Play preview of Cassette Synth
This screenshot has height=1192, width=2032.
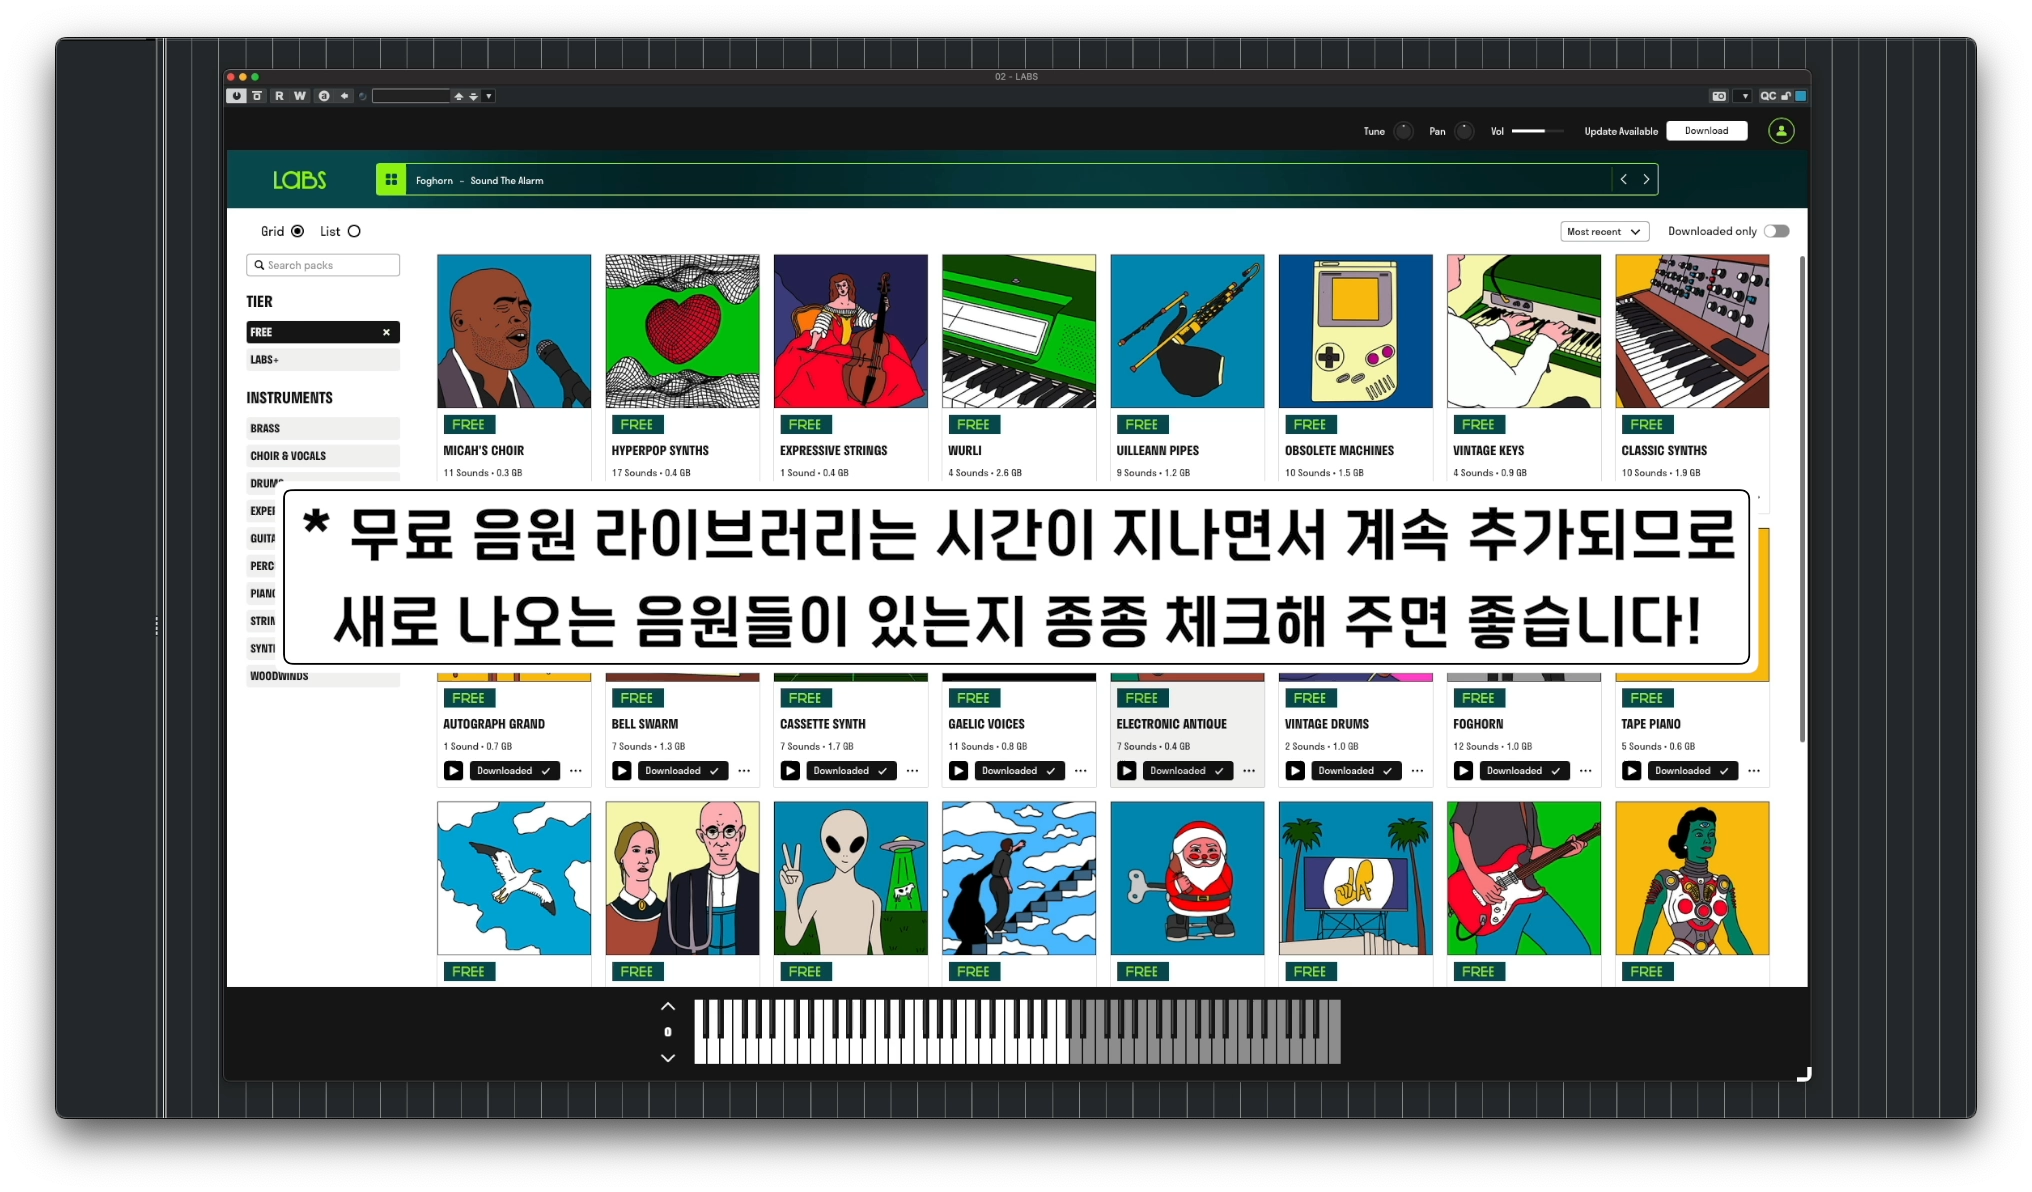(790, 771)
